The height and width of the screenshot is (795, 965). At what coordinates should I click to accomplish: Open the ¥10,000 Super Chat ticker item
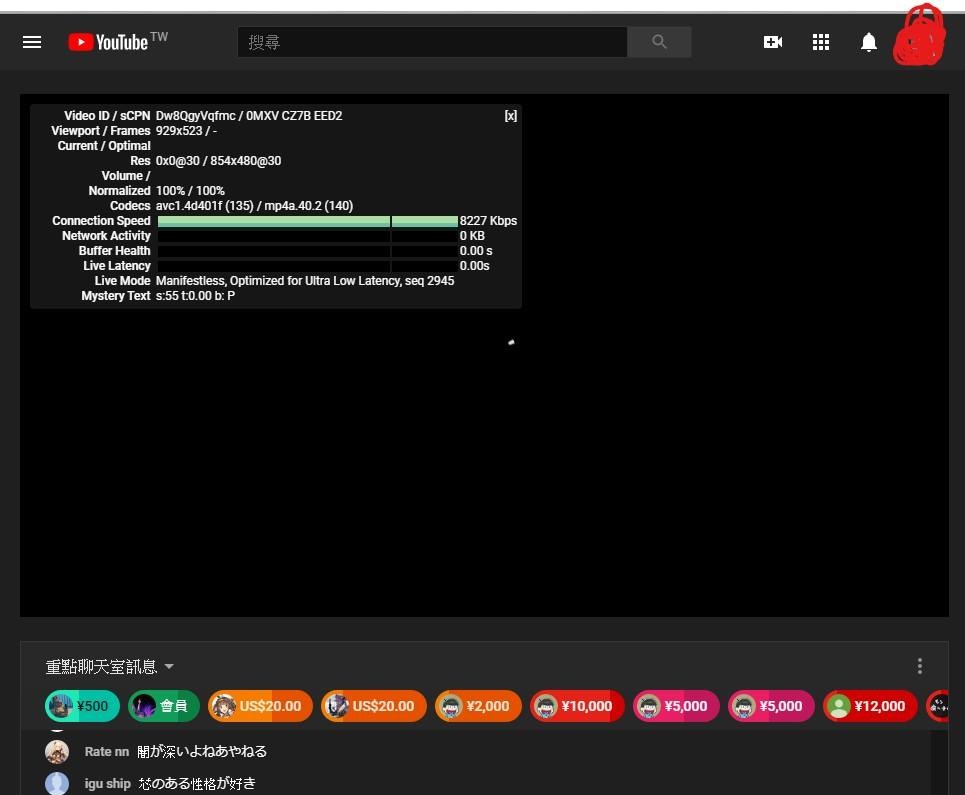(577, 706)
